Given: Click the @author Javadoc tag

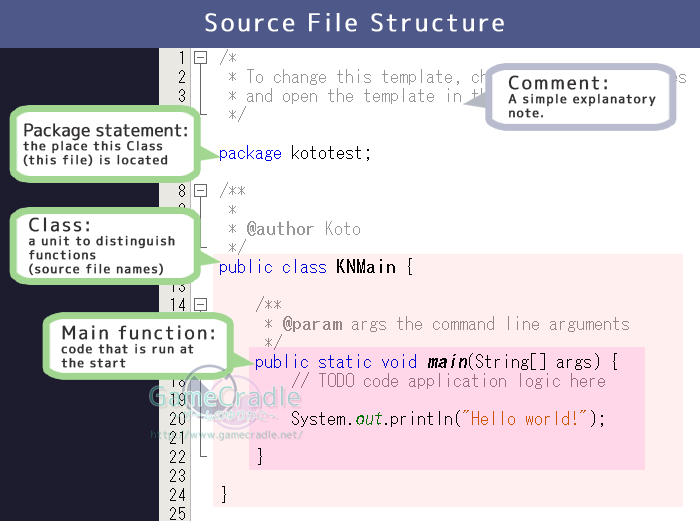Looking at the screenshot, I should coord(280,229).
